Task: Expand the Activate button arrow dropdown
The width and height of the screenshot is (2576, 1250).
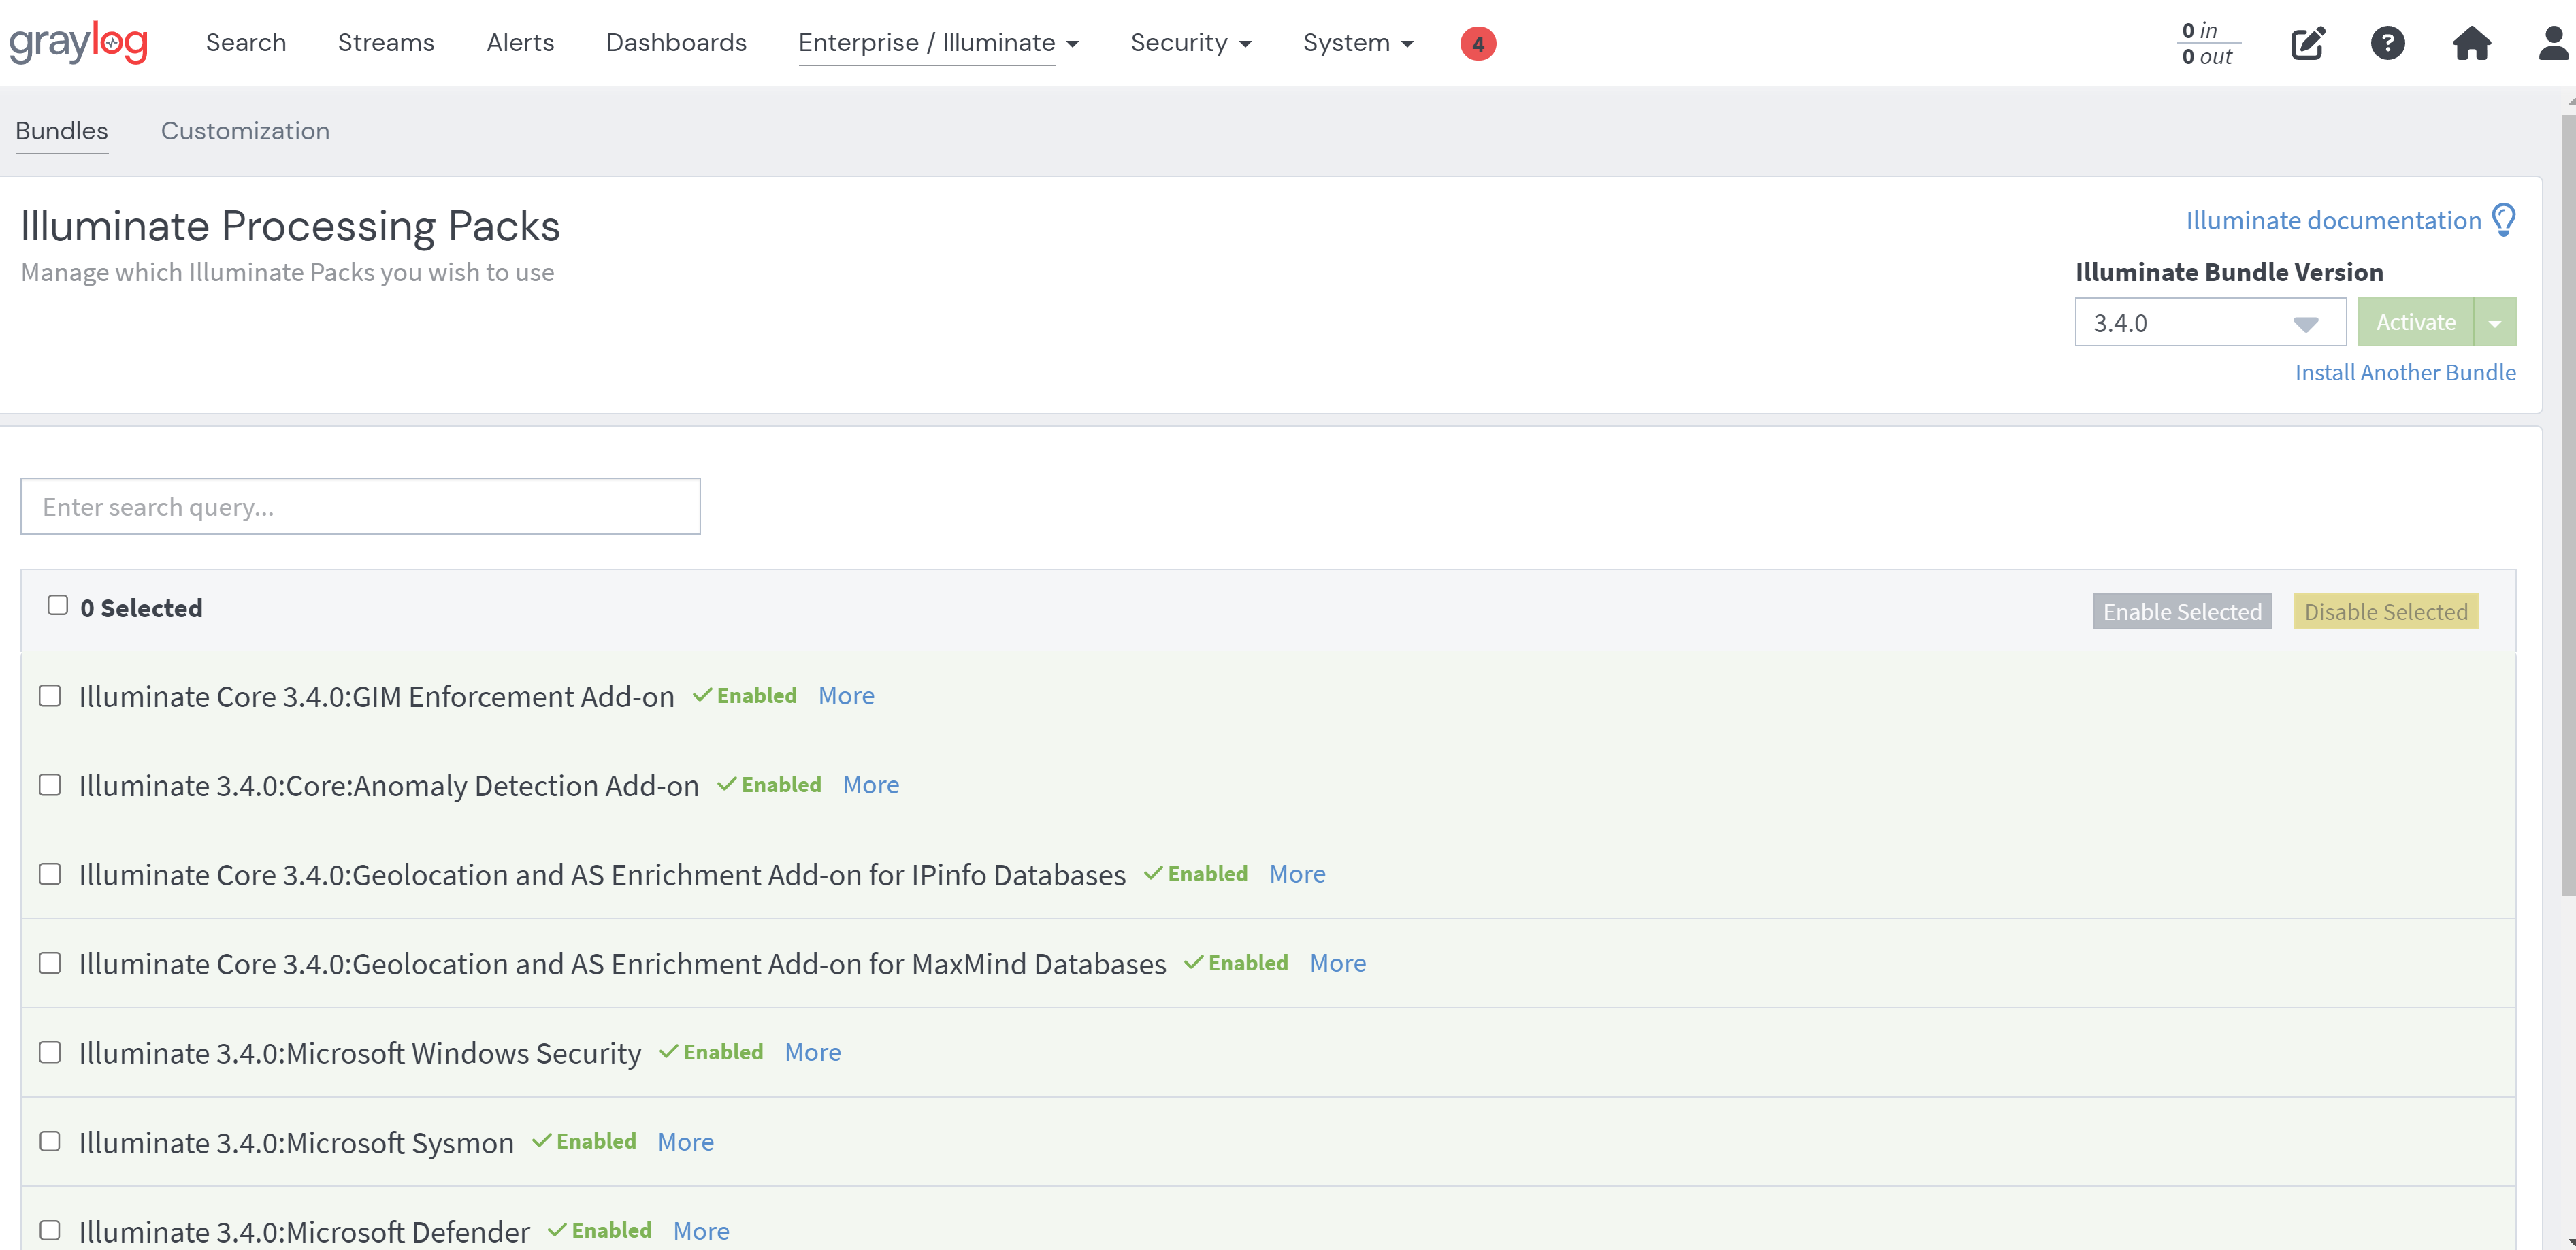Action: [2494, 323]
